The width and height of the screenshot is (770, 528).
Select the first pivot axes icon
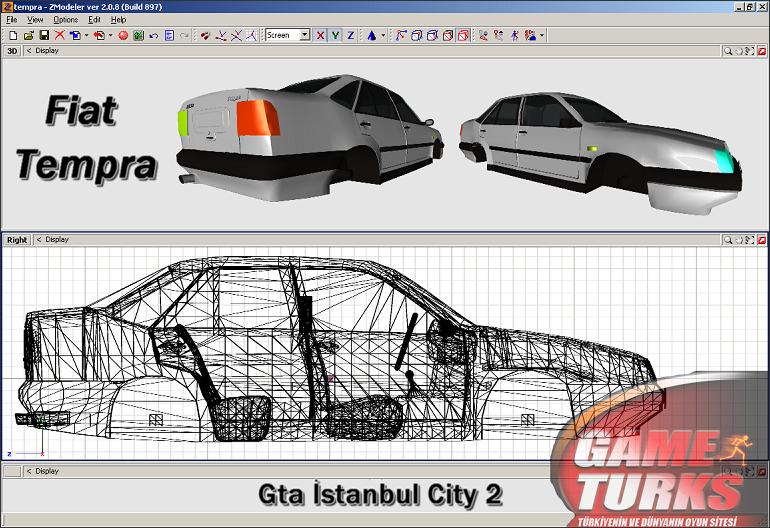point(221,35)
